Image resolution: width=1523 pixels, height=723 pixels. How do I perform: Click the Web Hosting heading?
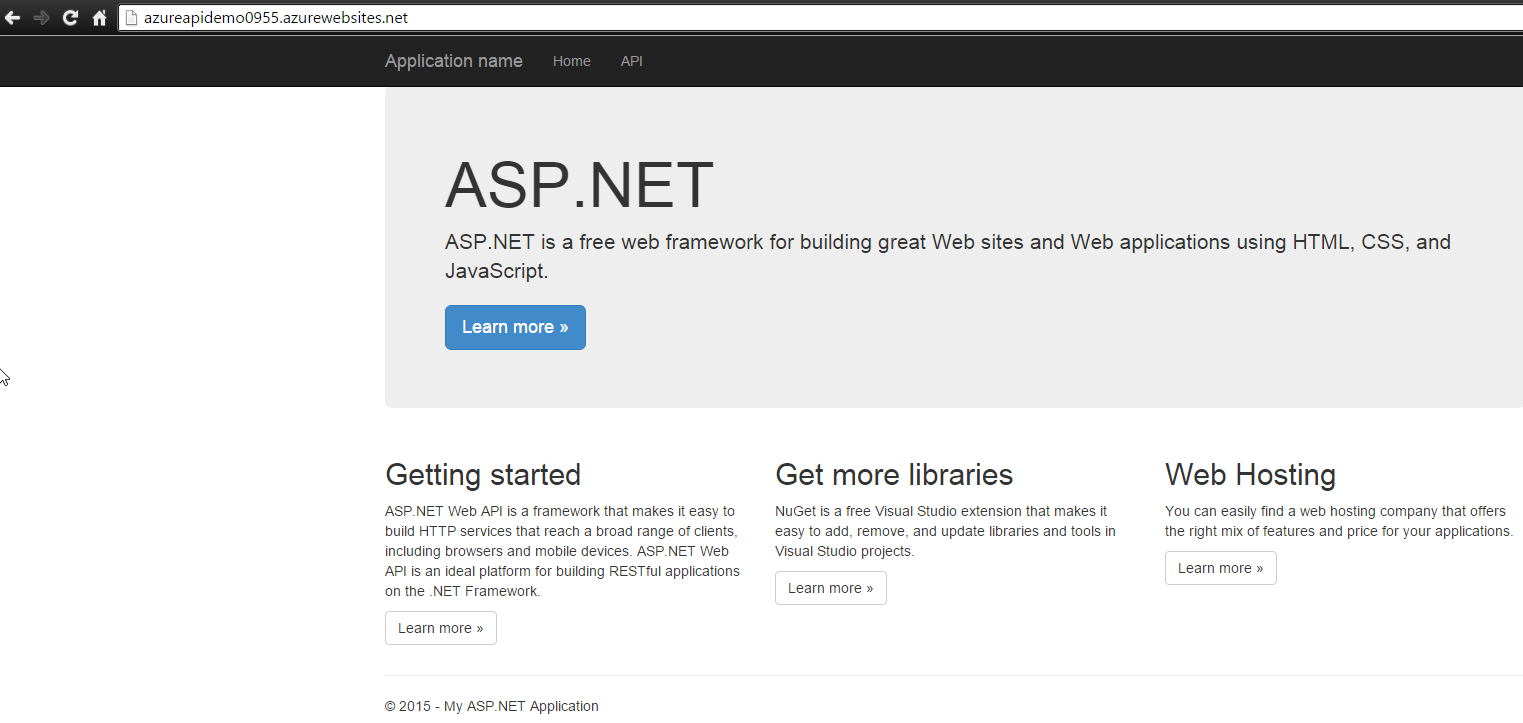coord(1250,474)
